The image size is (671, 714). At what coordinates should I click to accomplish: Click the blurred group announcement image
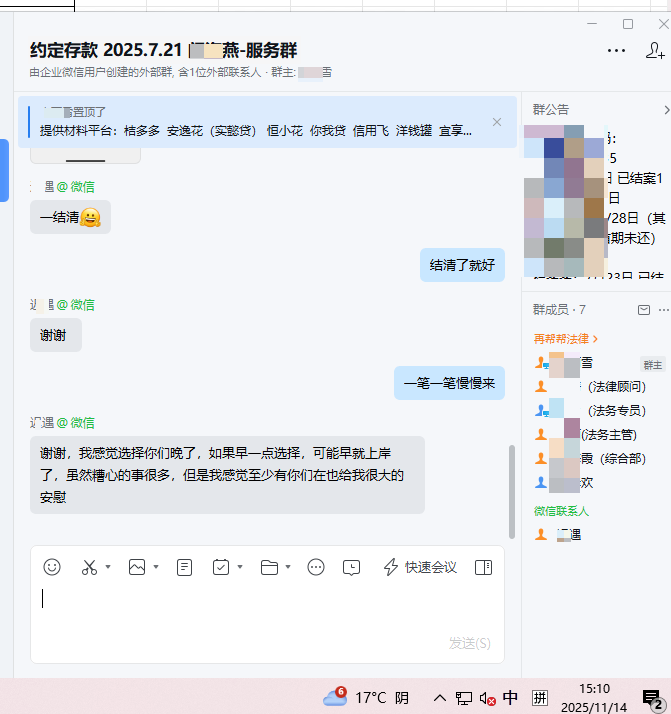[x=566, y=201]
